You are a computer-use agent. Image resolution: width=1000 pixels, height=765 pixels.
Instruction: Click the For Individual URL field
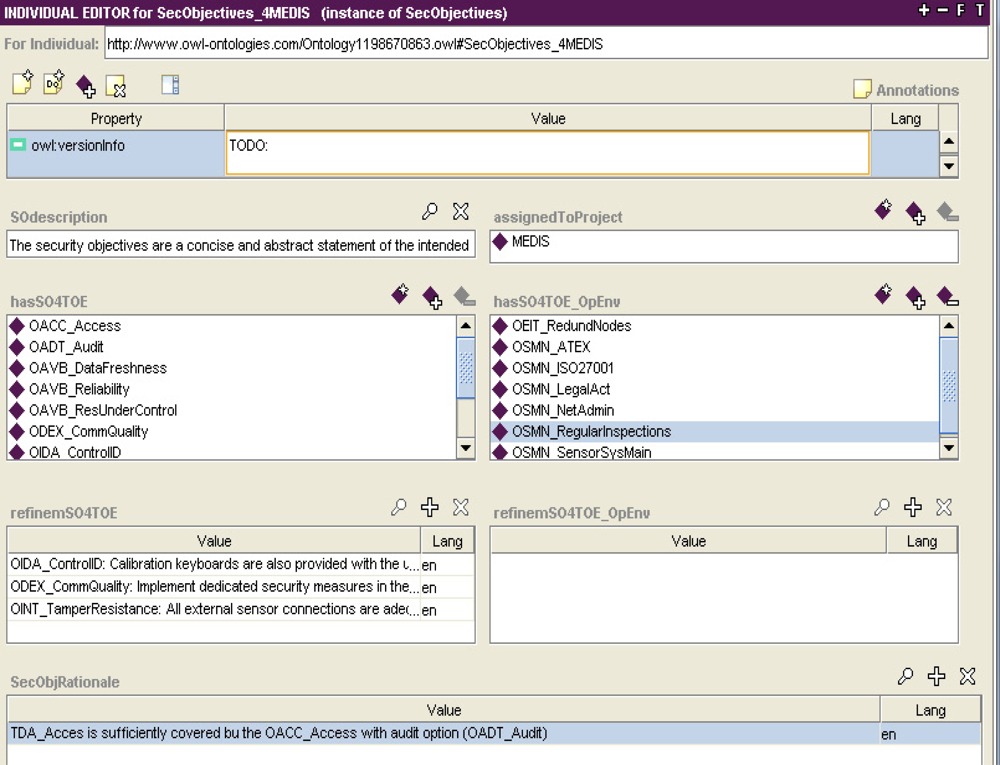click(x=545, y=44)
